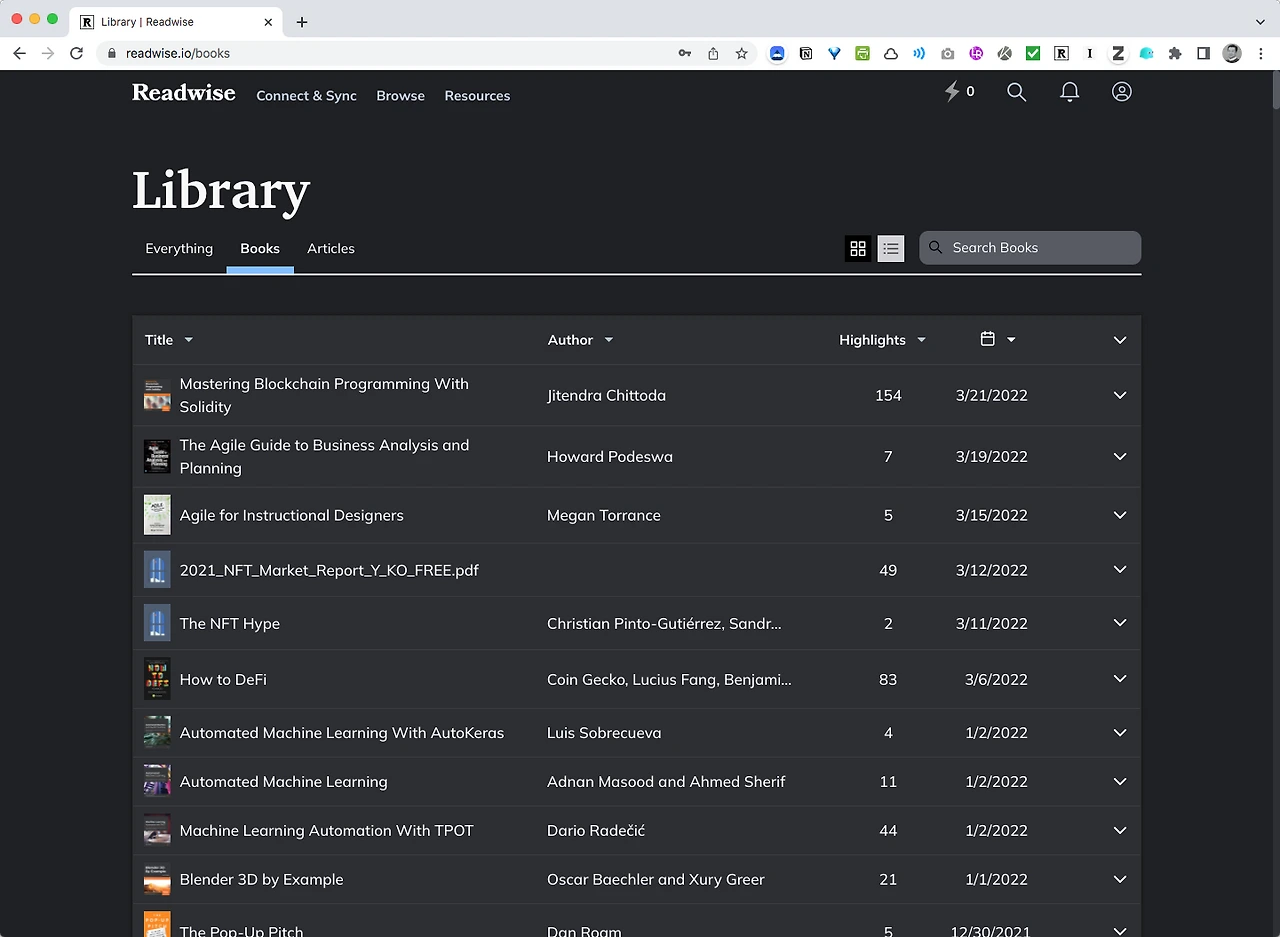Image resolution: width=1280 pixels, height=937 pixels.
Task: Open the search magnifier icon in header
Action: (1016, 92)
